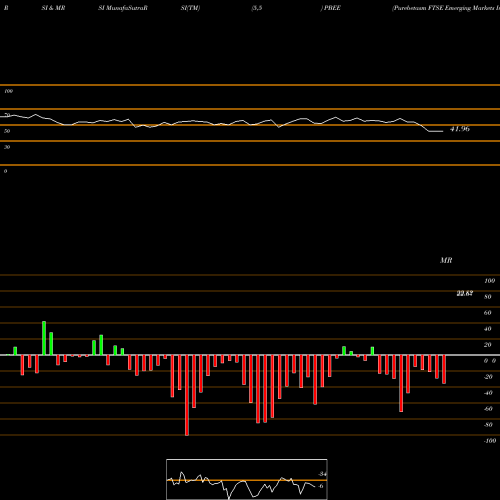Image resolution: width=500 pixels, height=500 pixels.
Task: Open the mini overview chart thumbnail
Action: (x=247, y=479)
